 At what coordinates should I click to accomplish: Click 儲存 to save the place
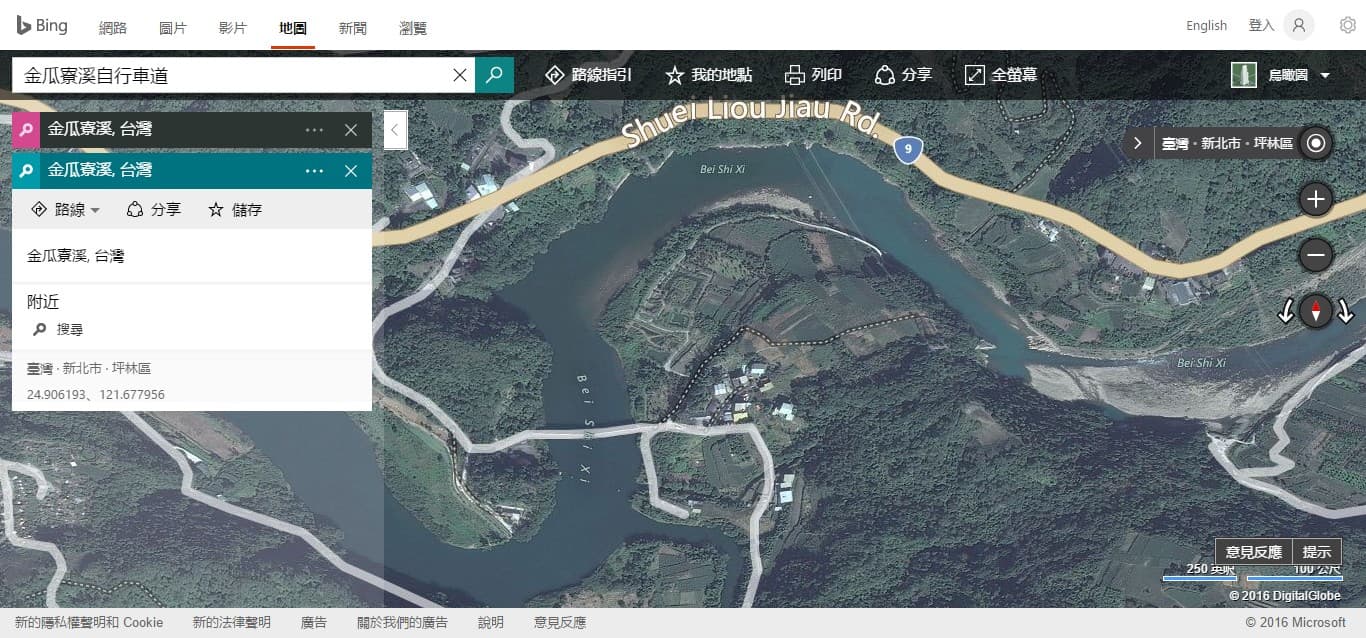tap(235, 210)
